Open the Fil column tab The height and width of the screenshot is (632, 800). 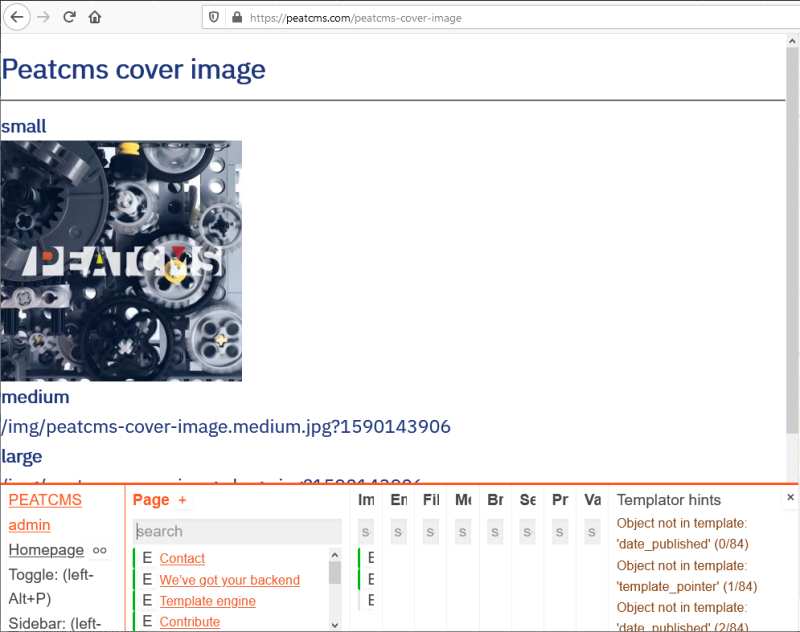pos(431,500)
